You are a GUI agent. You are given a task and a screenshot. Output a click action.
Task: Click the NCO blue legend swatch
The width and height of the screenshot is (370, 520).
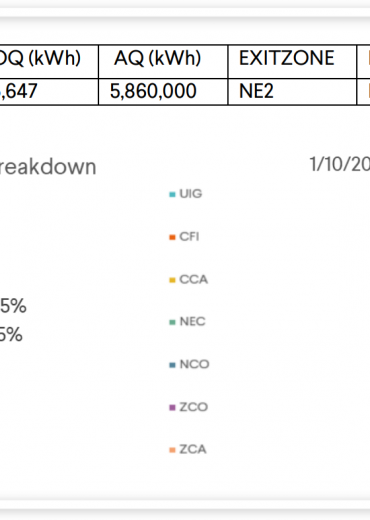click(x=172, y=365)
